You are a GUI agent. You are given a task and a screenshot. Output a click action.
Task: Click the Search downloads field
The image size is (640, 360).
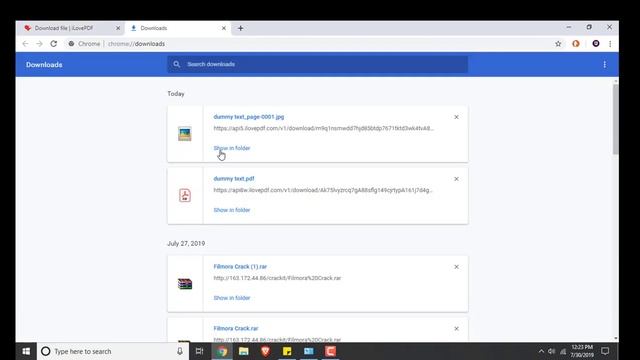pyautogui.click(x=318, y=64)
